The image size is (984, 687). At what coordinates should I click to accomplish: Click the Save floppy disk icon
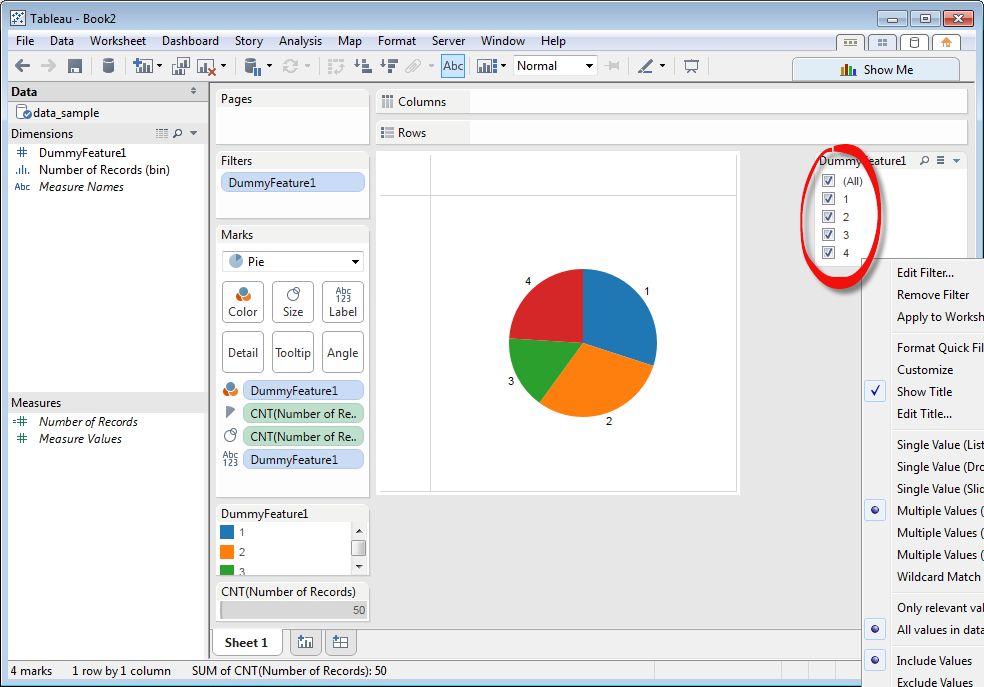coord(75,66)
